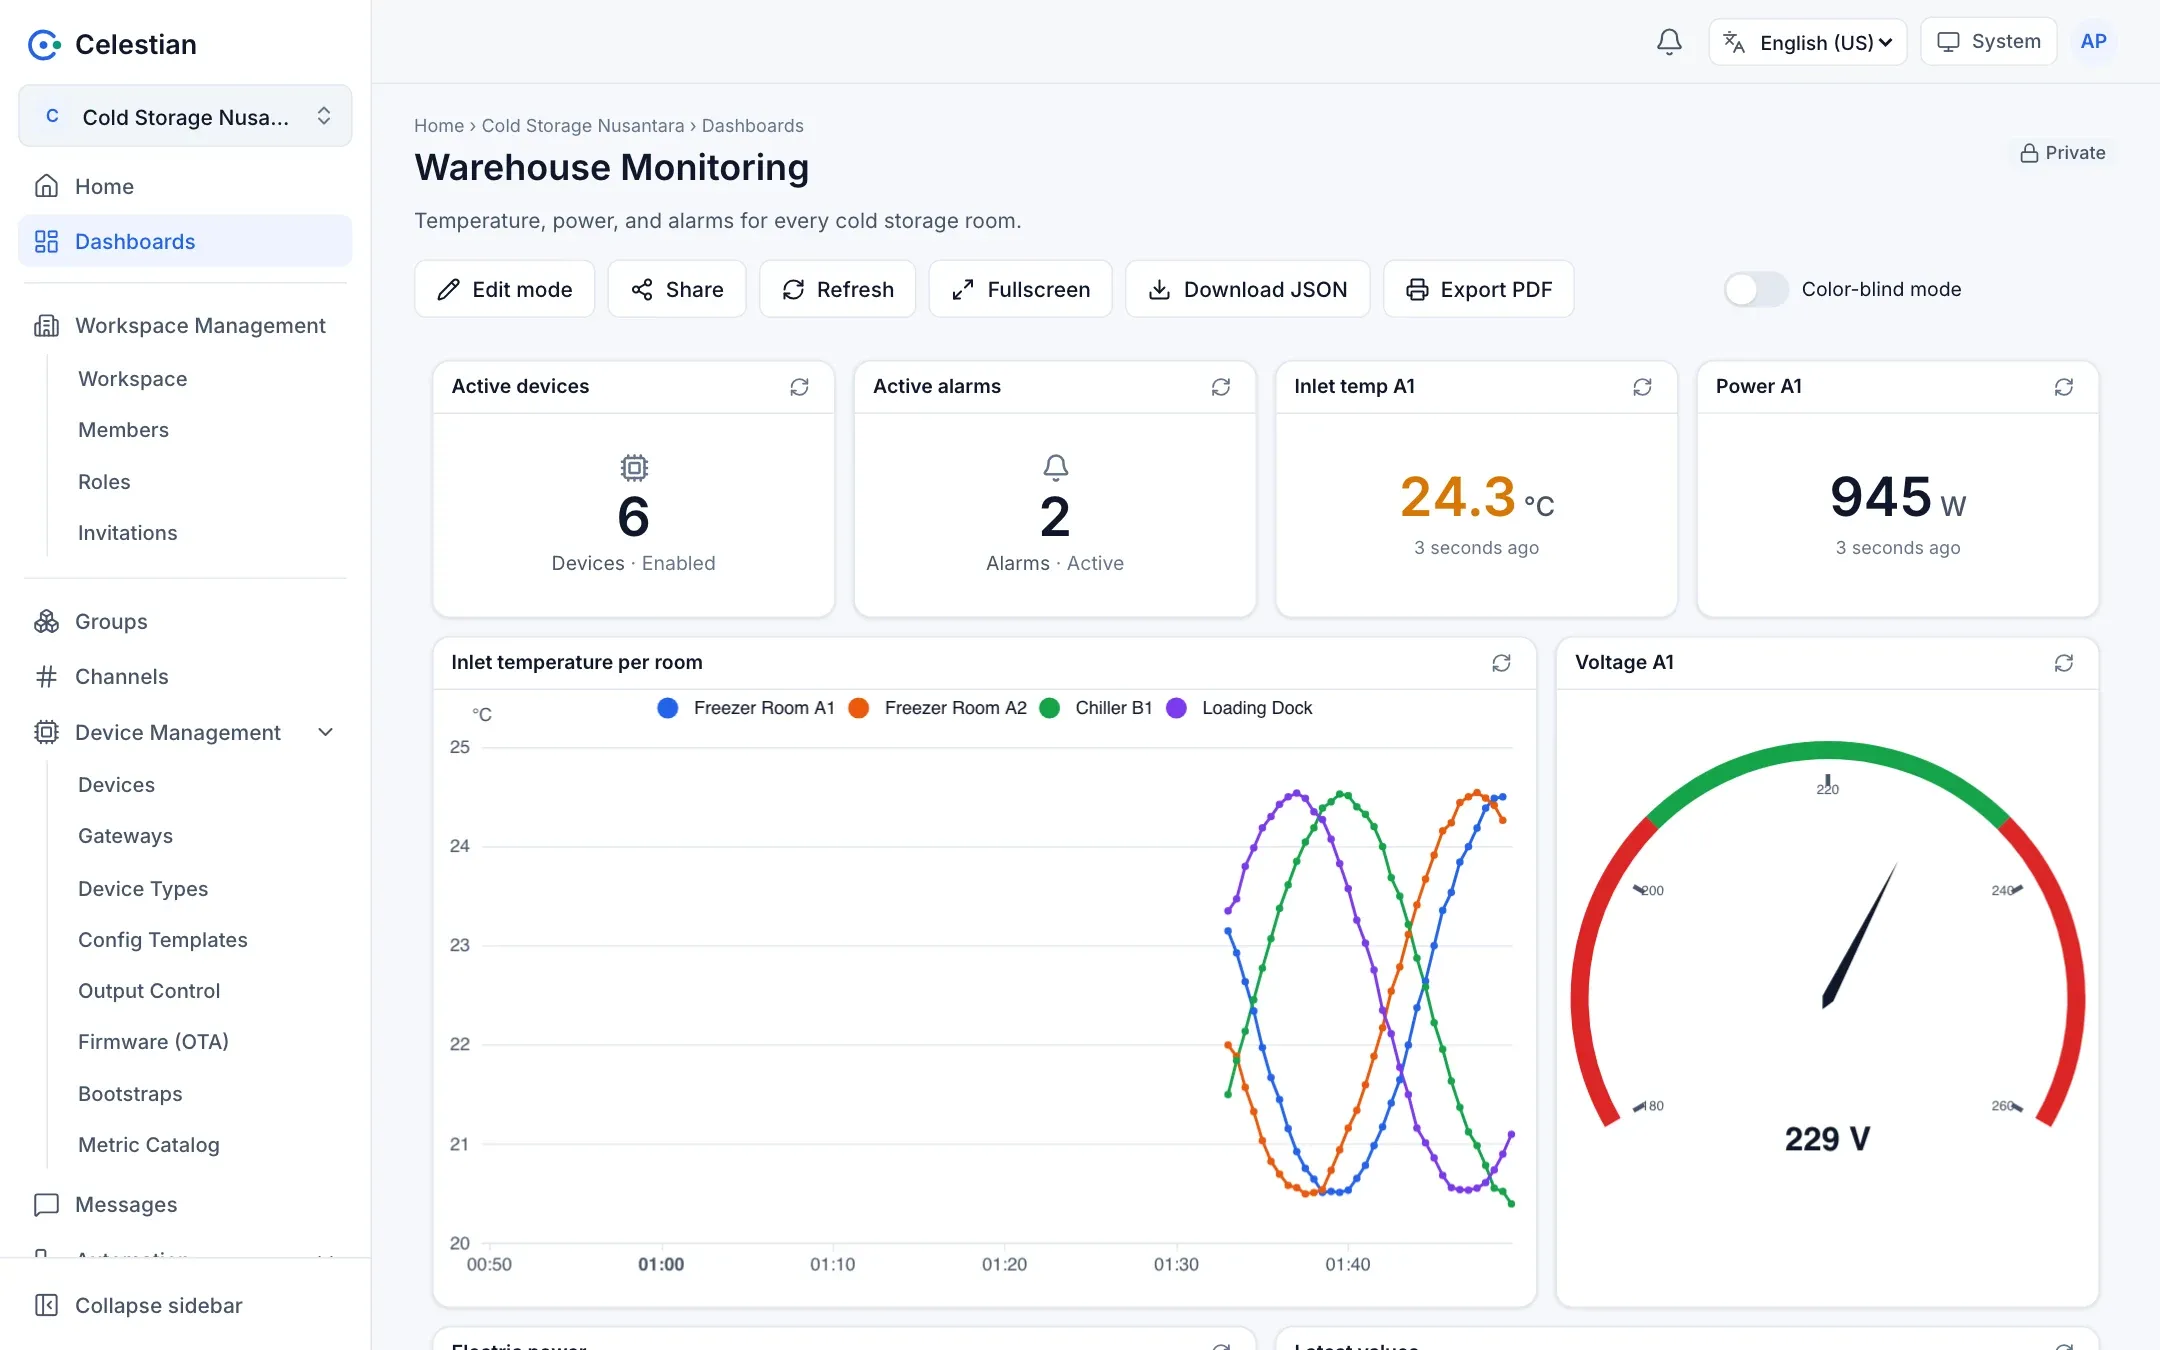Open Channels in the sidebar

point(185,677)
